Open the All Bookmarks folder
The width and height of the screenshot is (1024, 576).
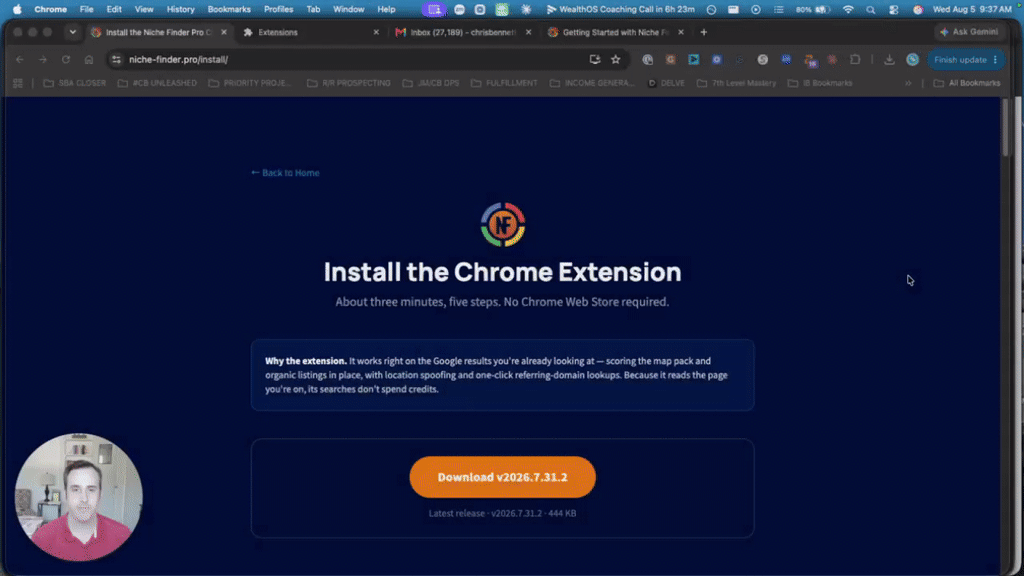(x=967, y=83)
